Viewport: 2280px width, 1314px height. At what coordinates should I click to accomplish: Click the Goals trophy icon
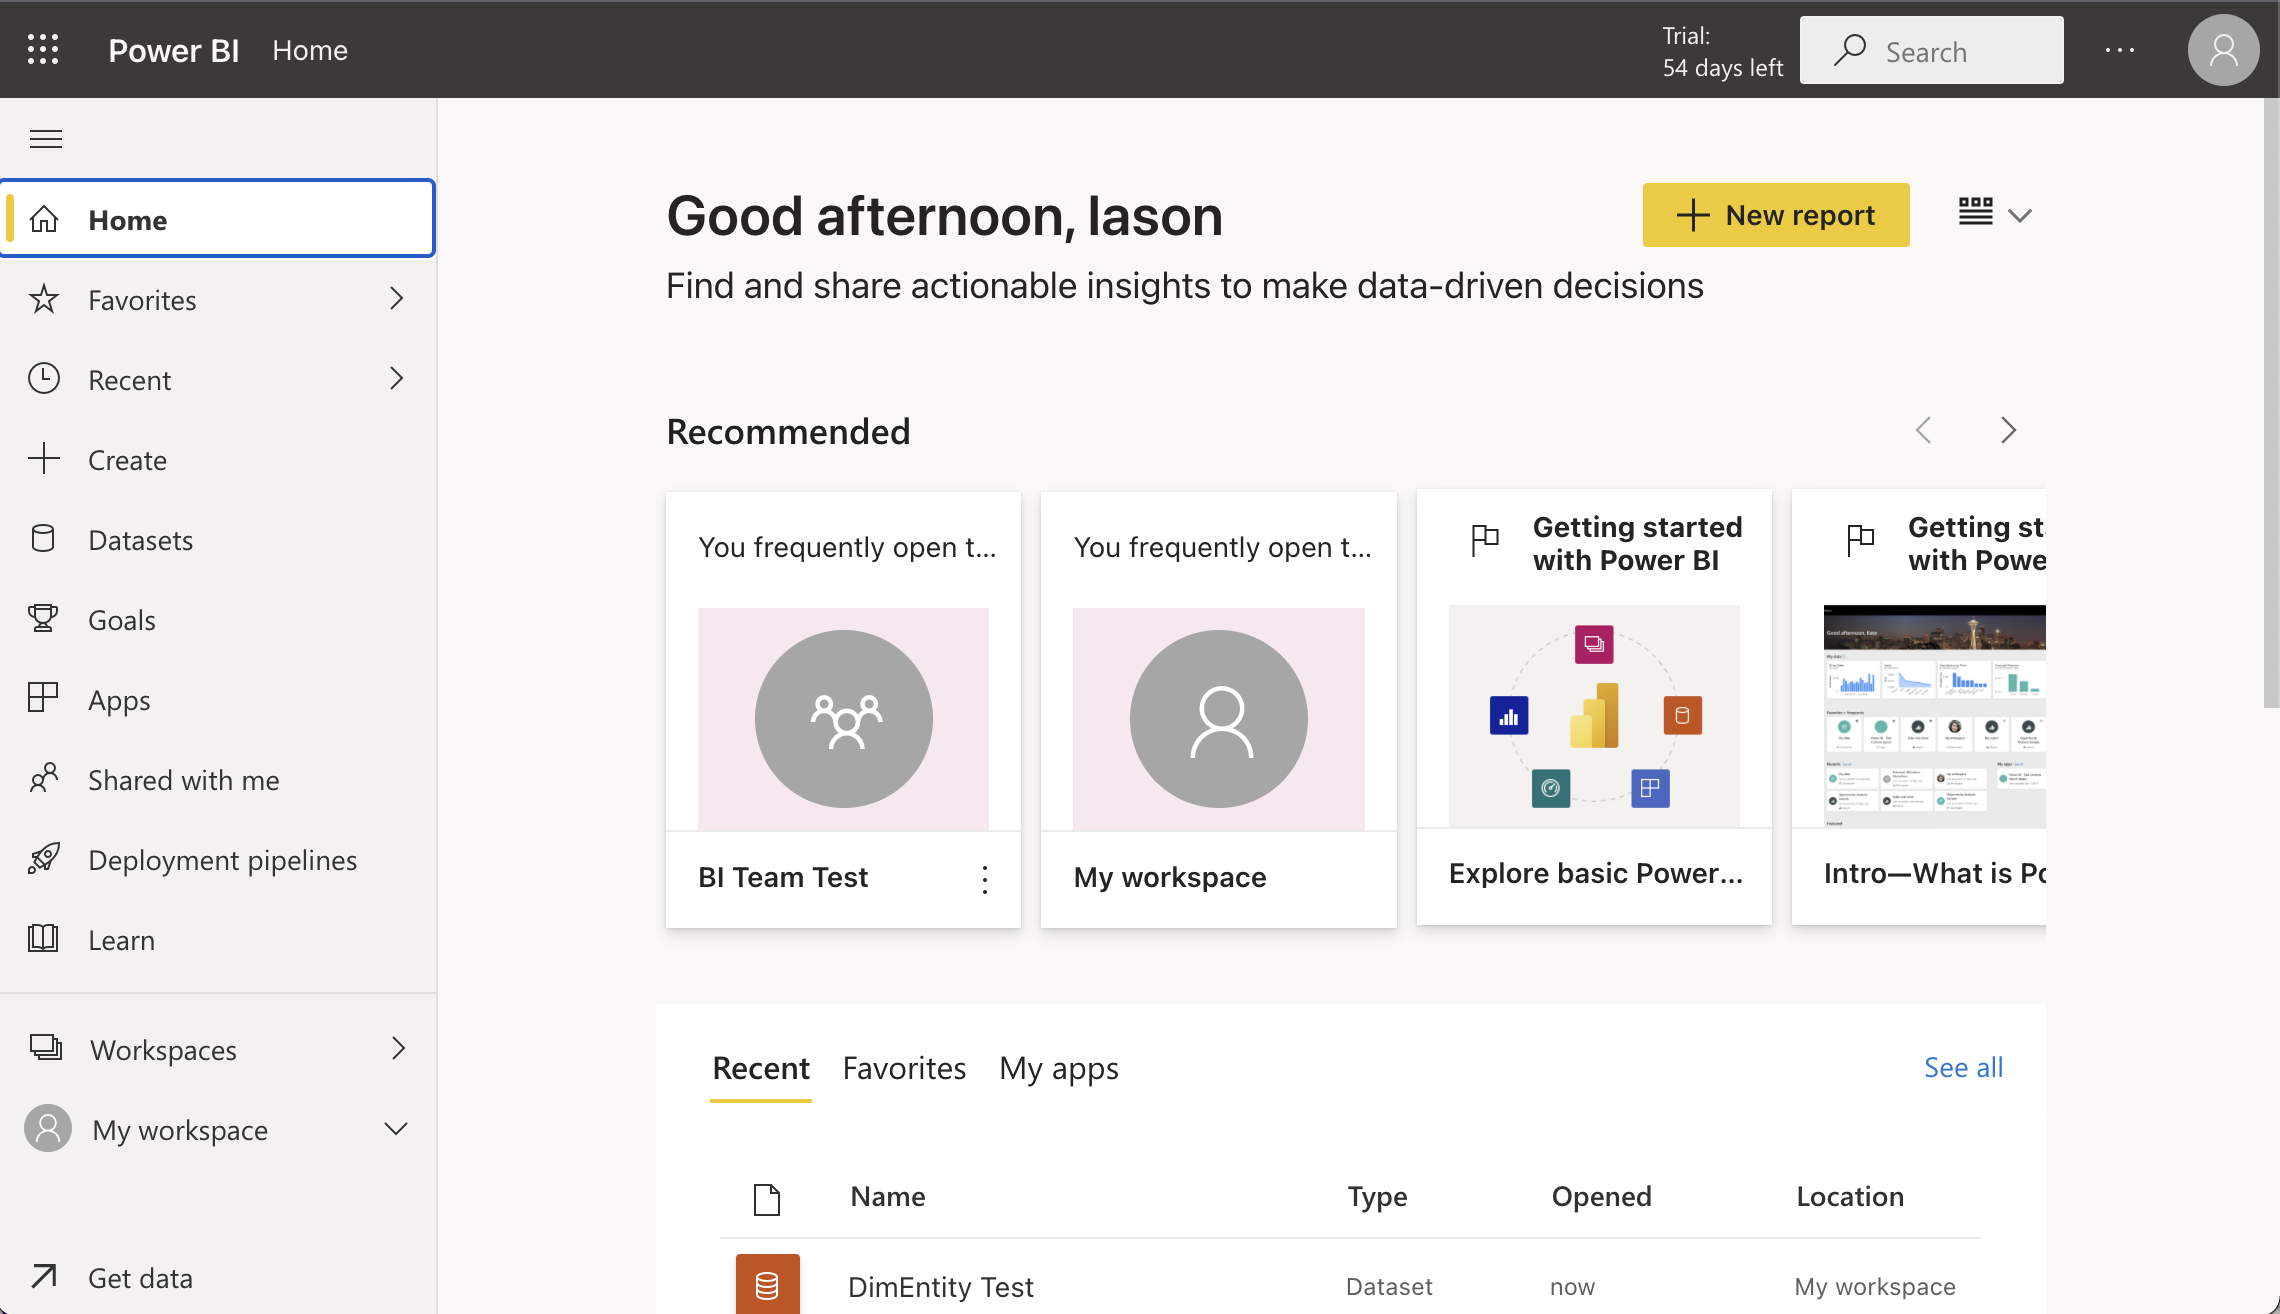44,619
